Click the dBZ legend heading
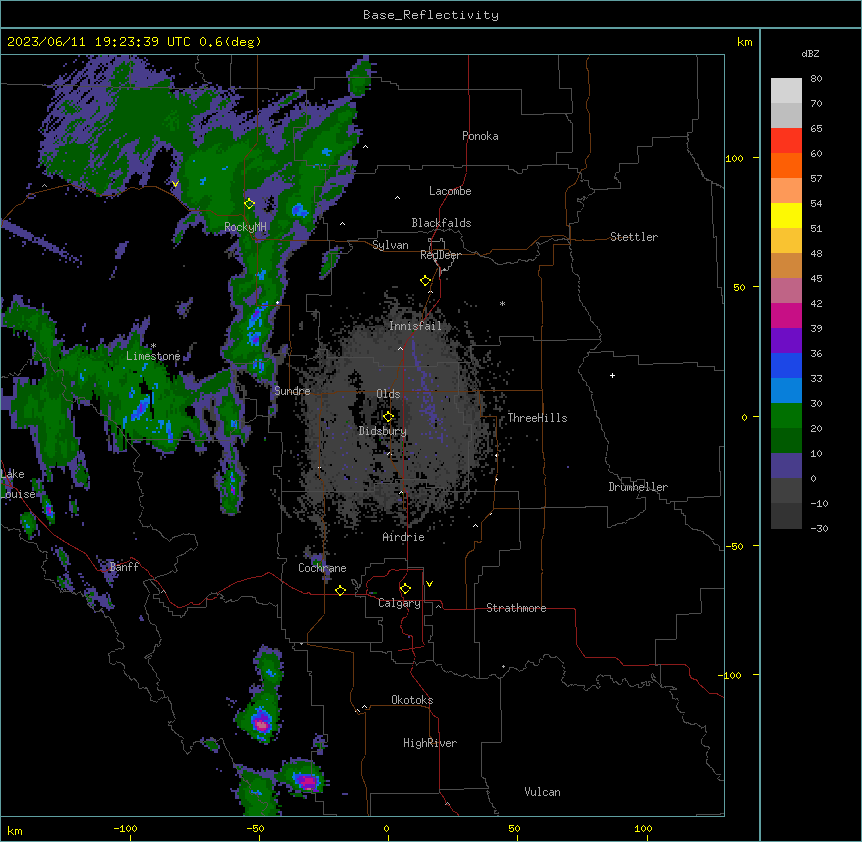 coord(810,53)
